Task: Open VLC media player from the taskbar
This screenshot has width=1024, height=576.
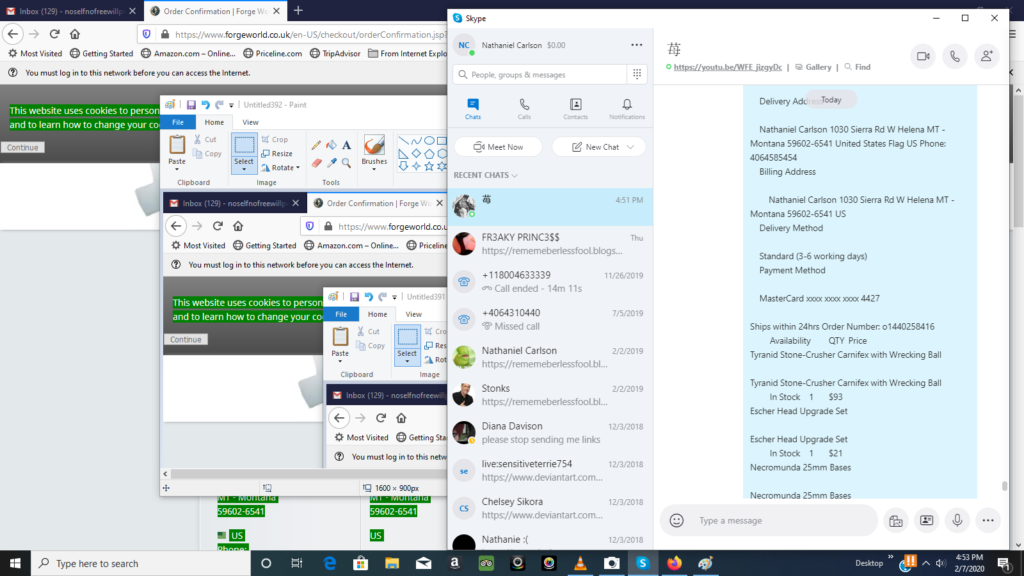Action: [x=580, y=563]
